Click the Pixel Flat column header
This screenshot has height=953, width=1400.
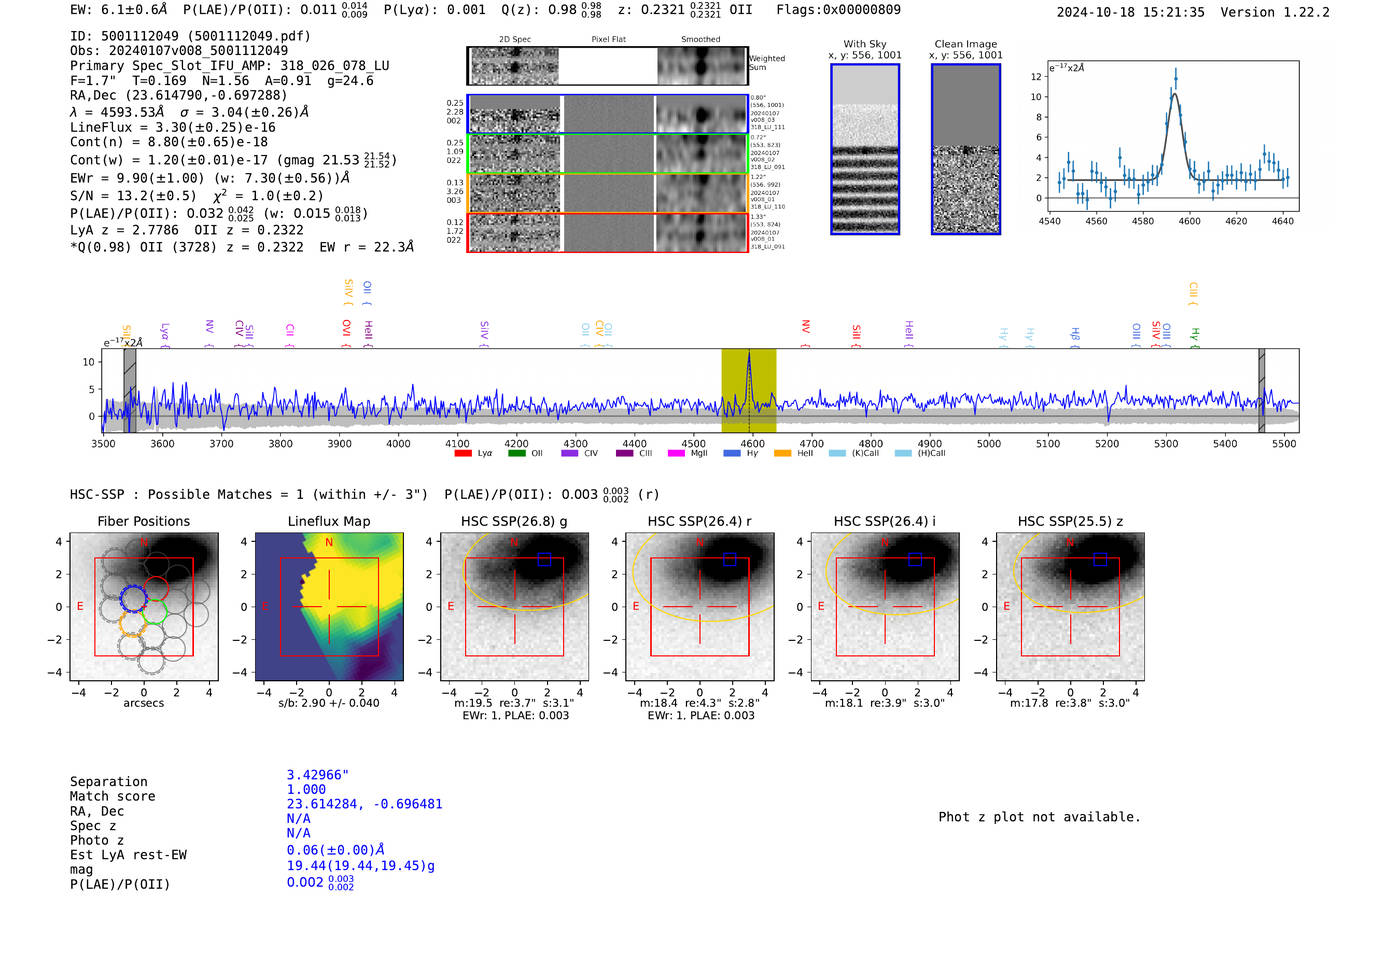pyautogui.click(x=608, y=40)
